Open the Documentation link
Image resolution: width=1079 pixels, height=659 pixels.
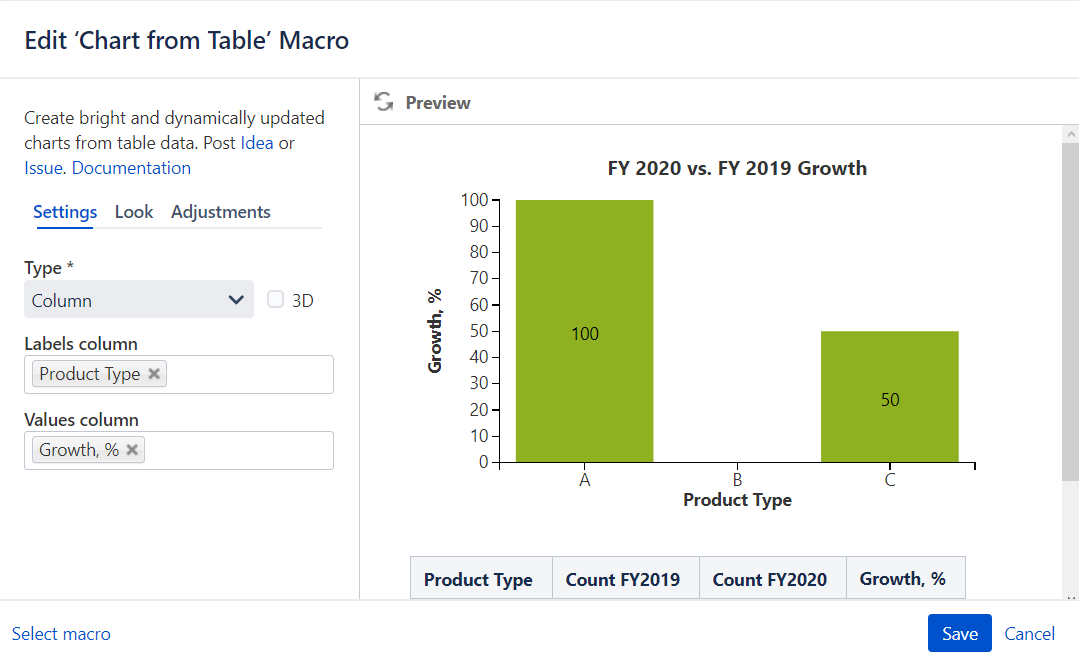click(130, 167)
